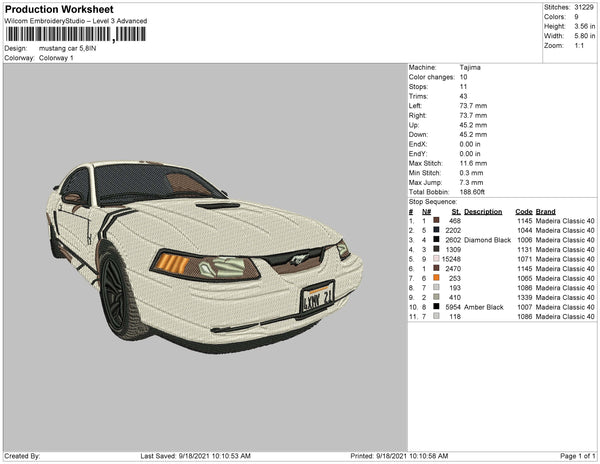Click the 'N#' column header
Viewport: 600px width, 464px height.
(427, 212)
